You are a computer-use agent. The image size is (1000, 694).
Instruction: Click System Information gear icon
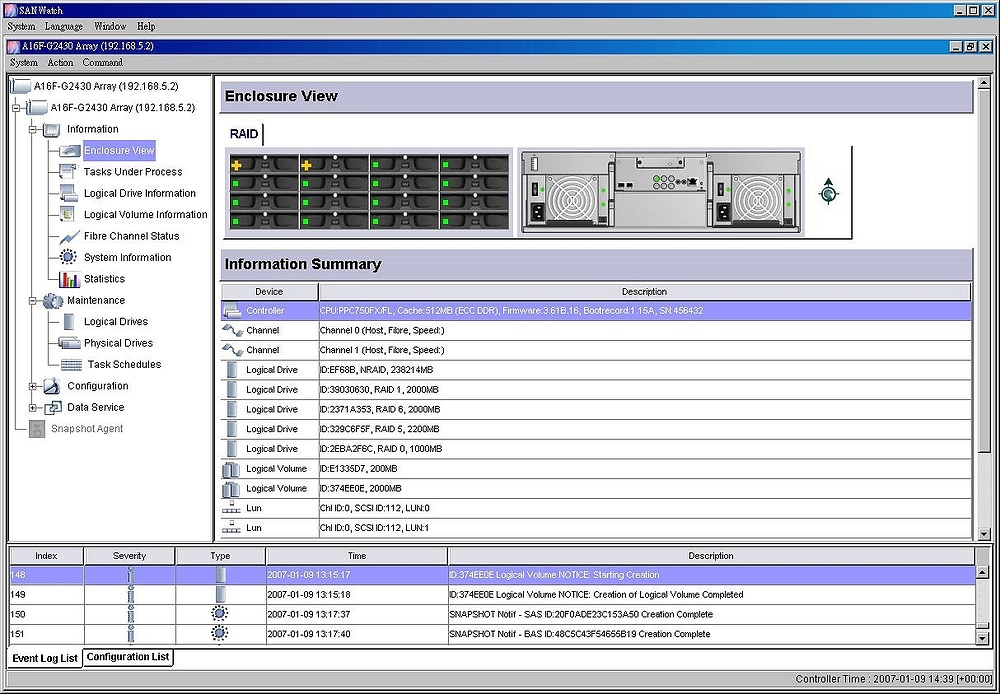point(68,257)
